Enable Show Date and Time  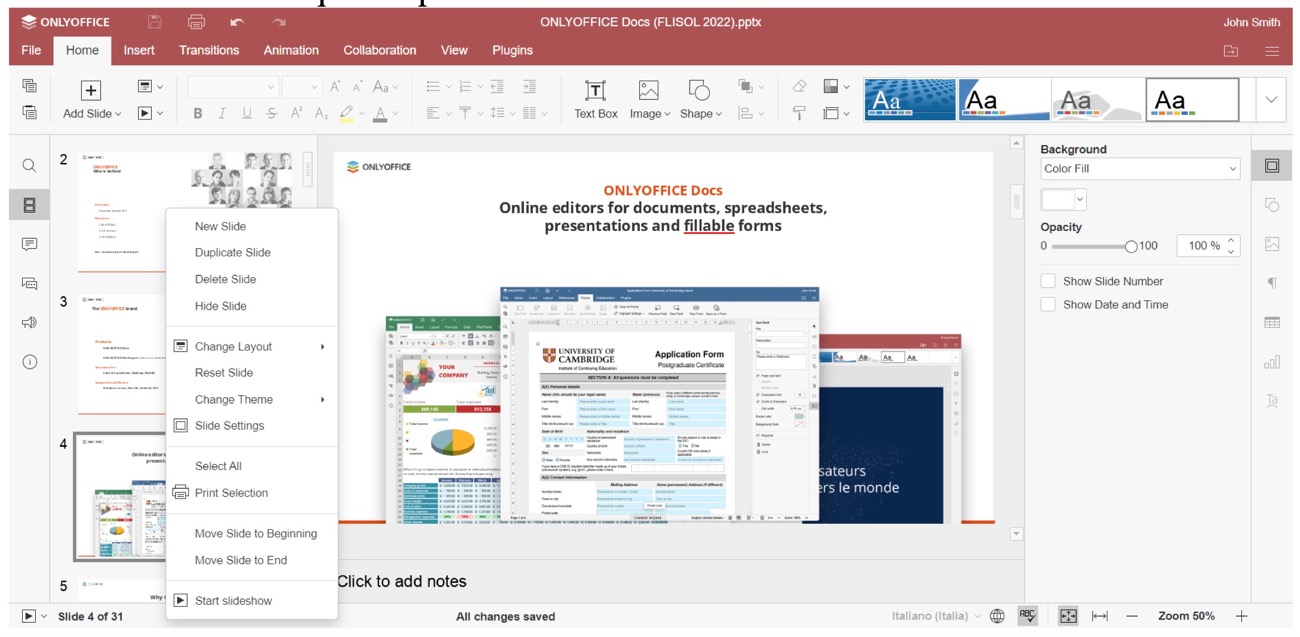tap(1048, 304)
